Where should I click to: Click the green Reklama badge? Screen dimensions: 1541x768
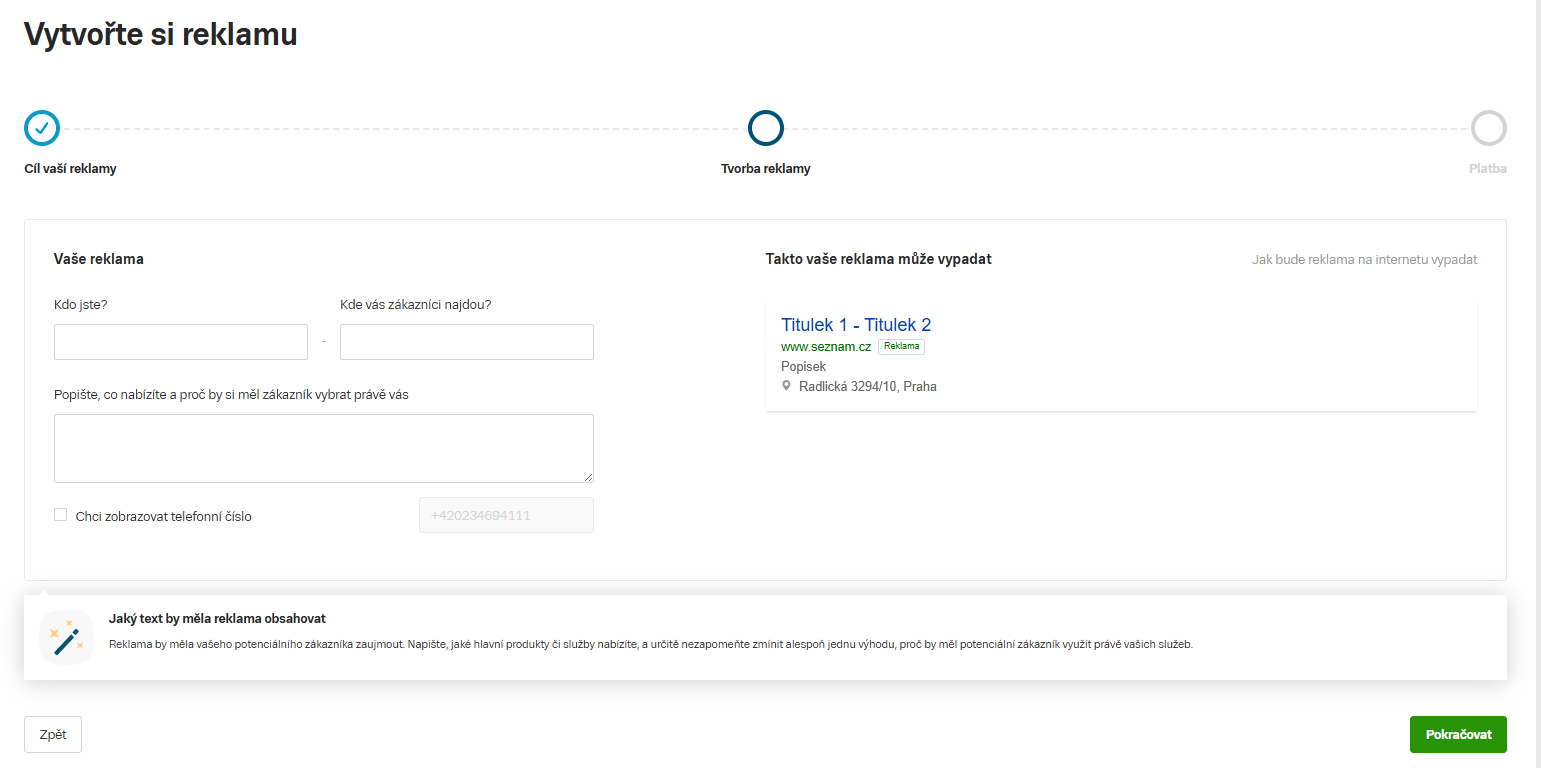(x=901, y=346)
